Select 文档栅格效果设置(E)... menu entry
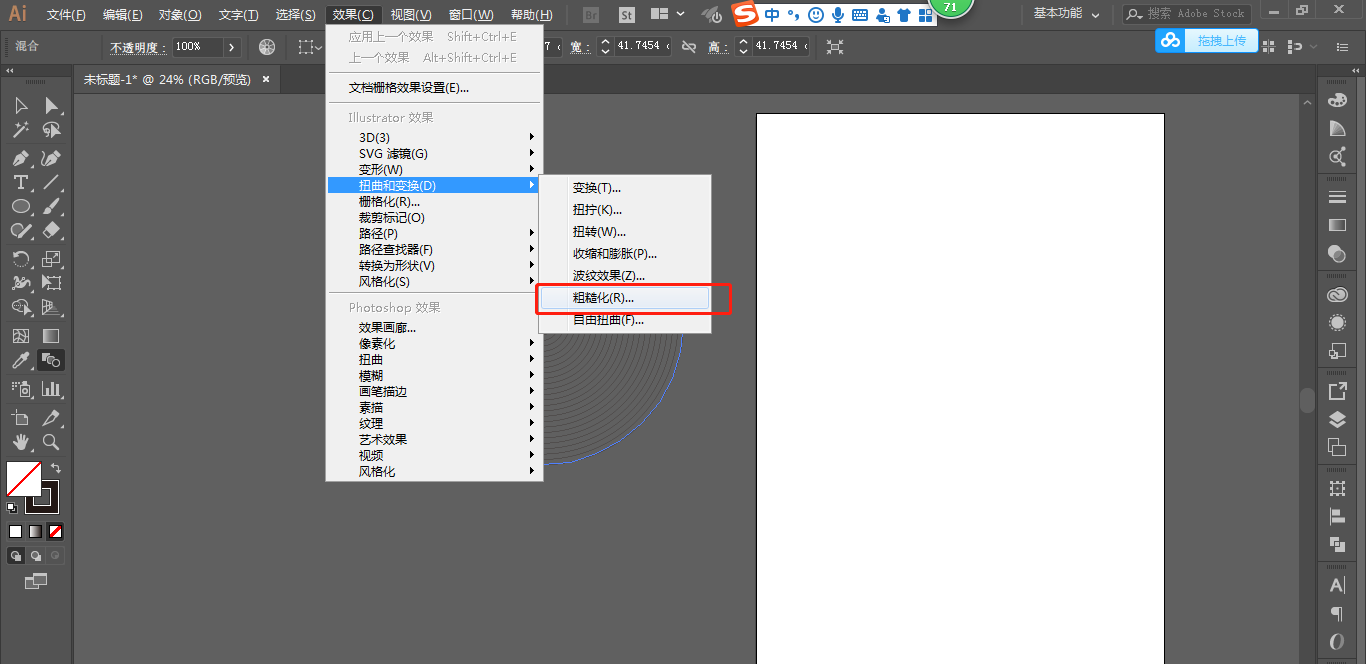Image resolution: width=1366 pixels, height=664 pixels. (x=434, y=87)
